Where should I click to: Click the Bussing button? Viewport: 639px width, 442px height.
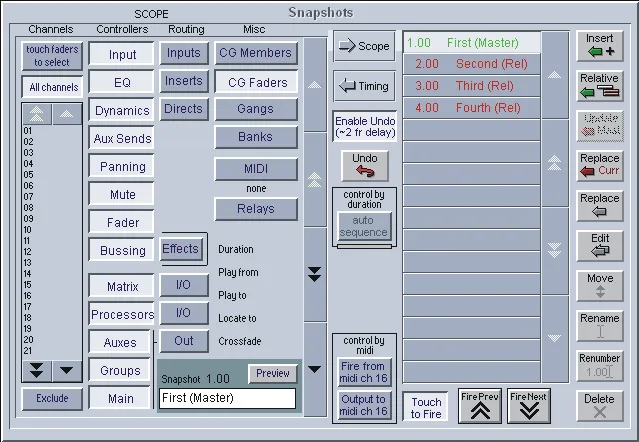(121, 250)
